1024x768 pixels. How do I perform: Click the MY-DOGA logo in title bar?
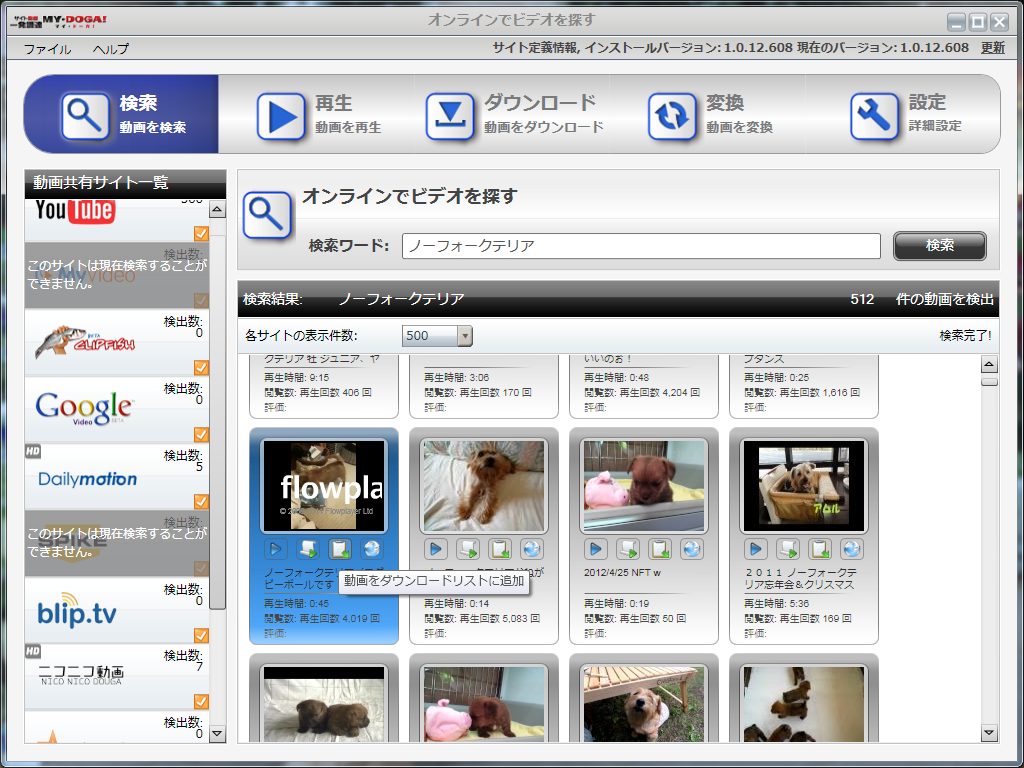click(x=59, y=21)
